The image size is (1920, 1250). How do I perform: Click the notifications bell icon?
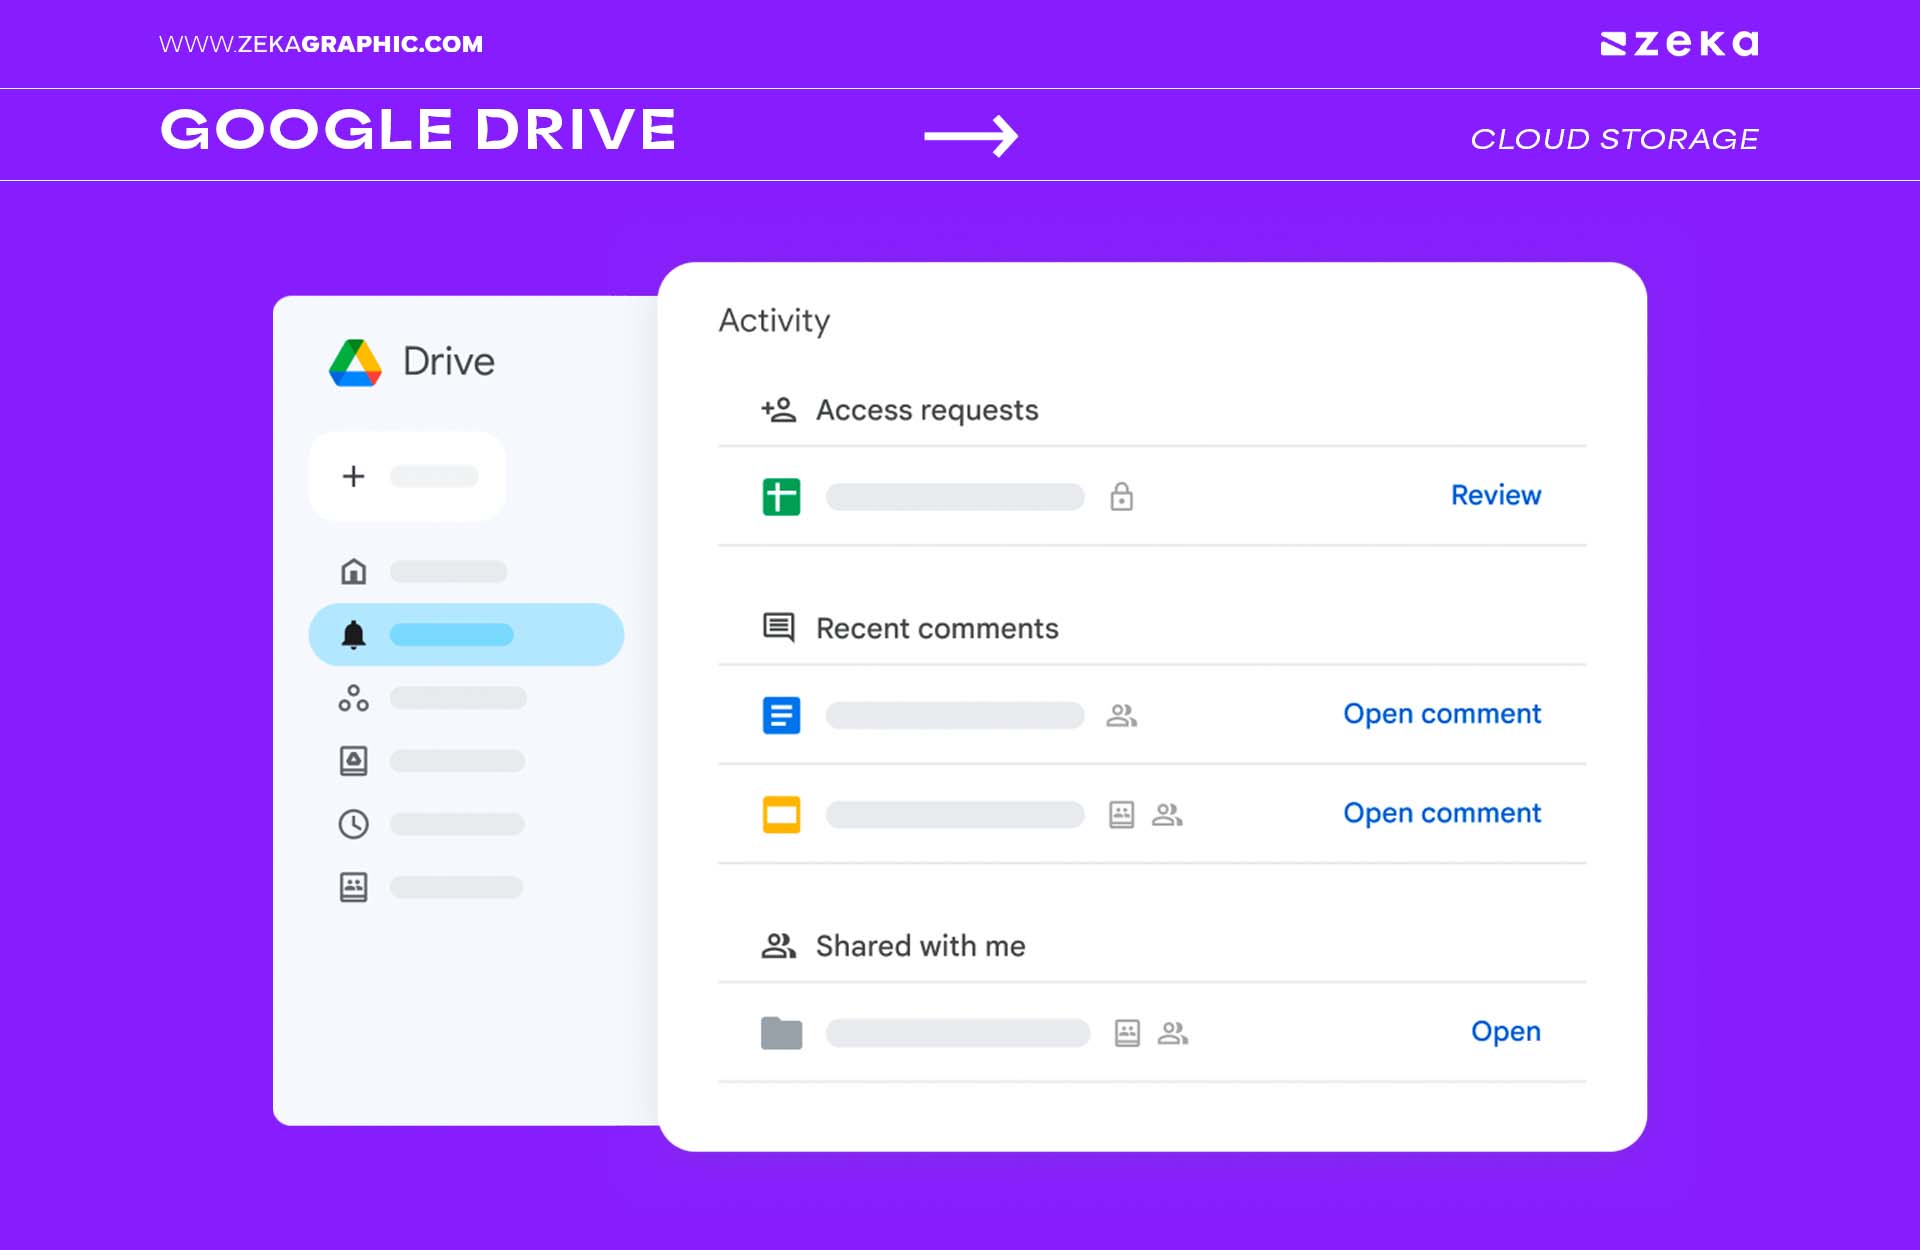tap(353, 634)
